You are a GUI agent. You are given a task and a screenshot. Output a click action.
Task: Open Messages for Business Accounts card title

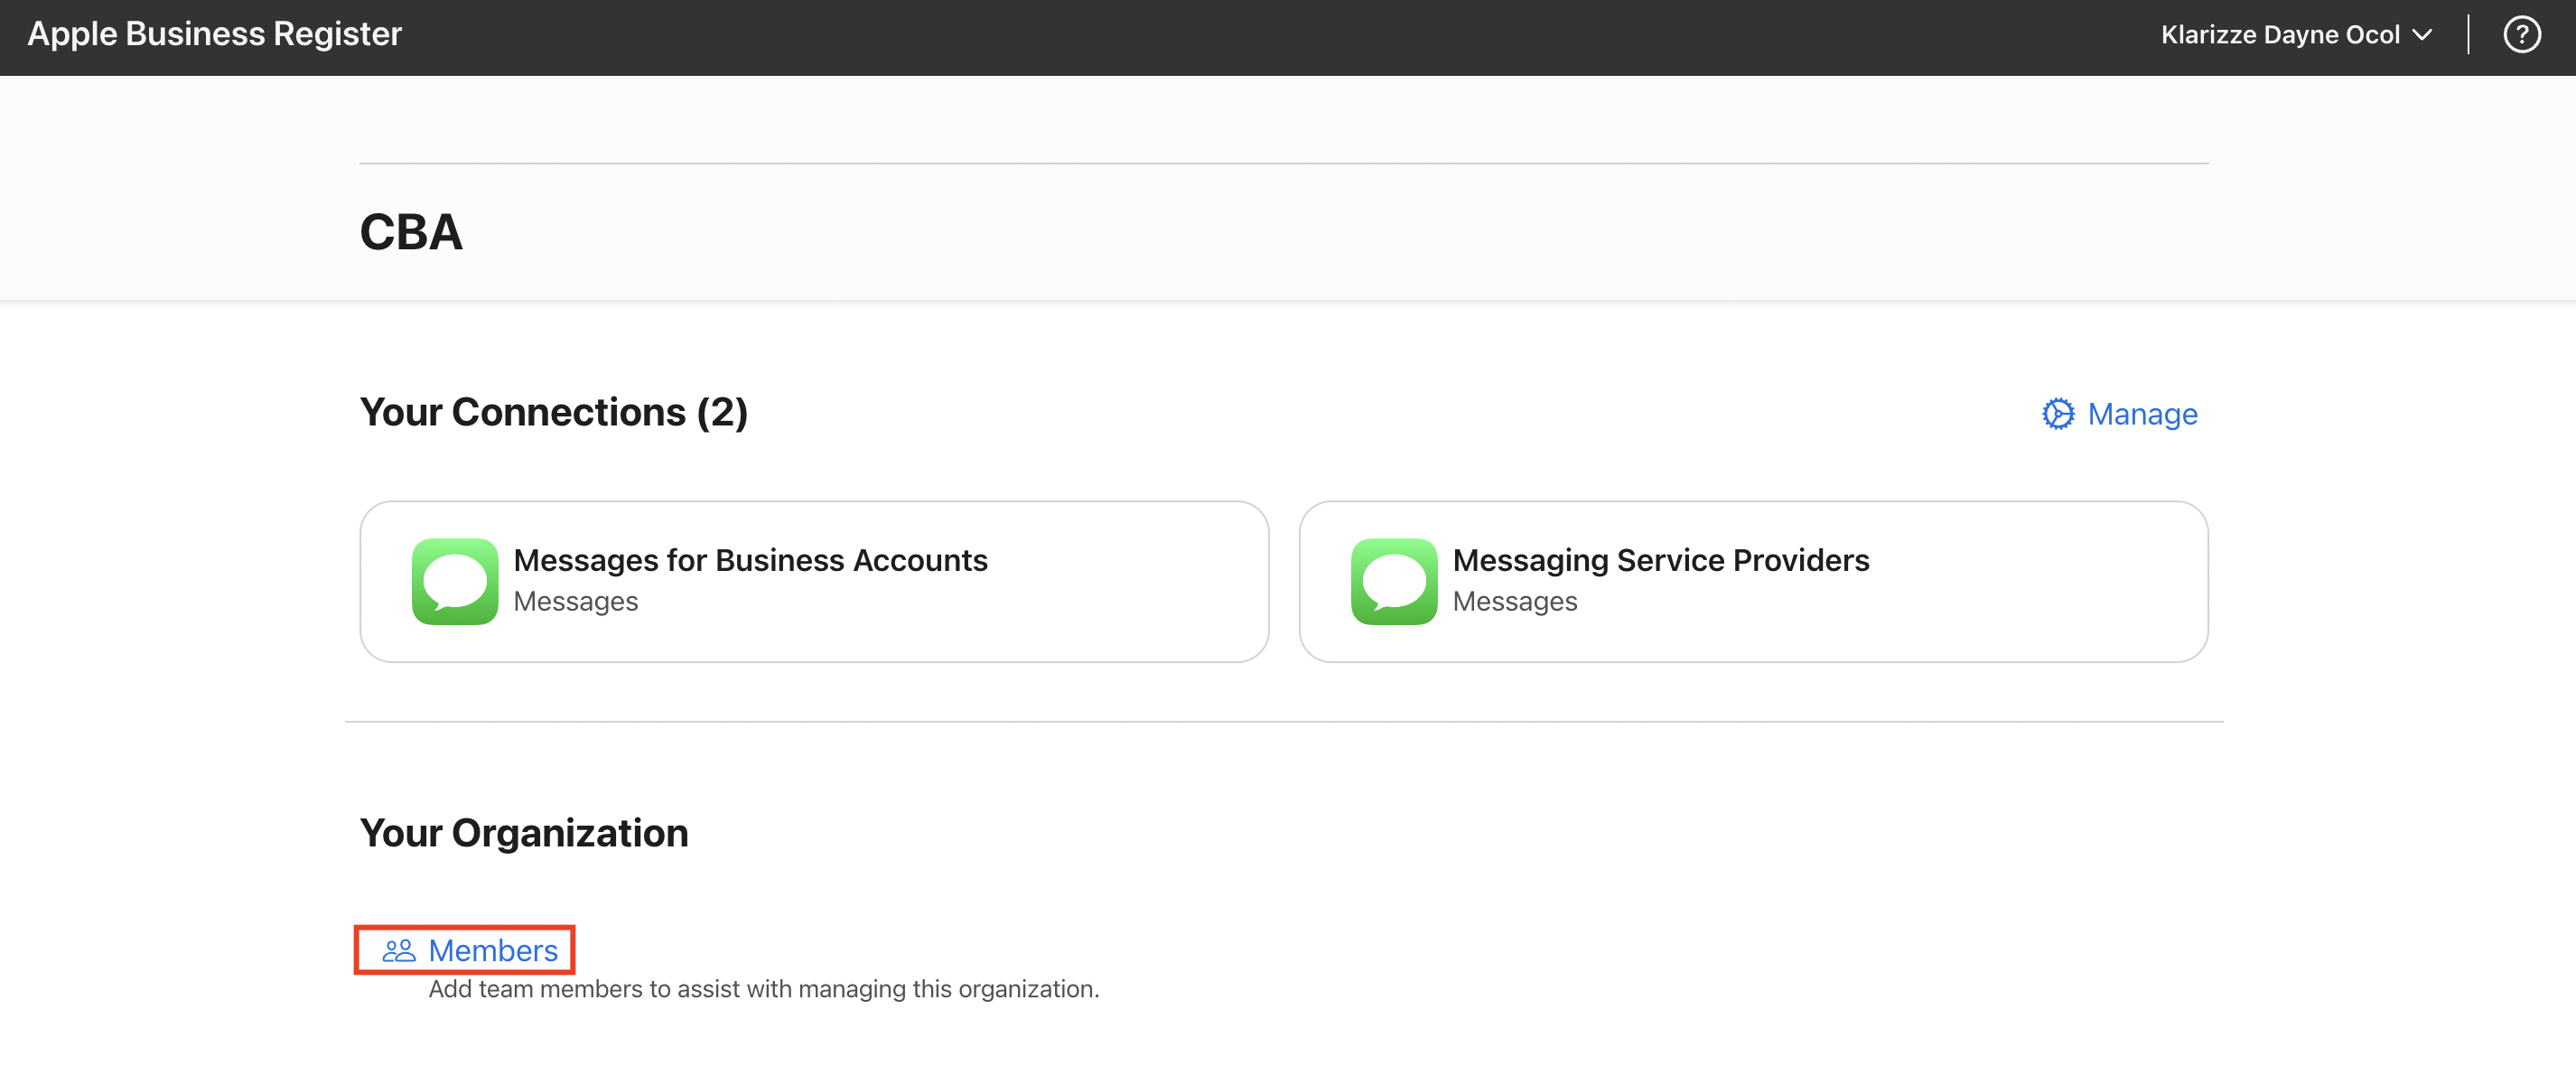click(750, 560)
